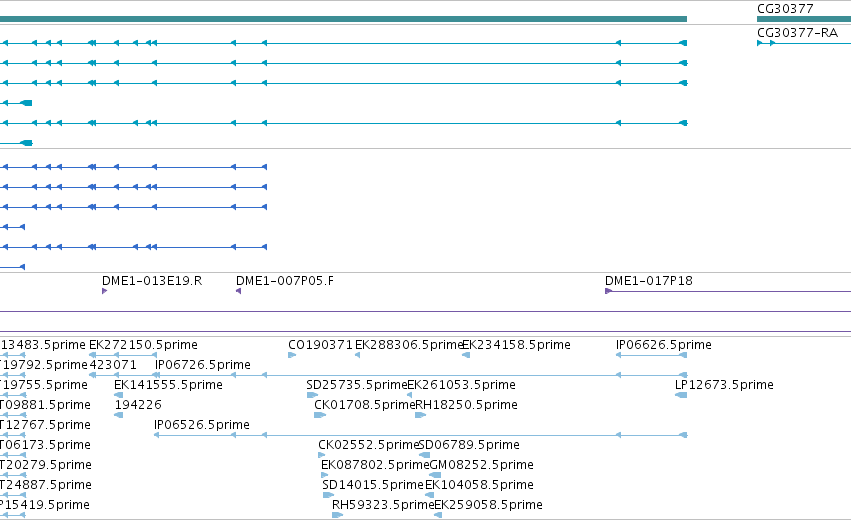Click the CO190371 EST arrow glyph
Image resolution: width=851 pixels, height=520 pixels.
[x=292, y=355]
